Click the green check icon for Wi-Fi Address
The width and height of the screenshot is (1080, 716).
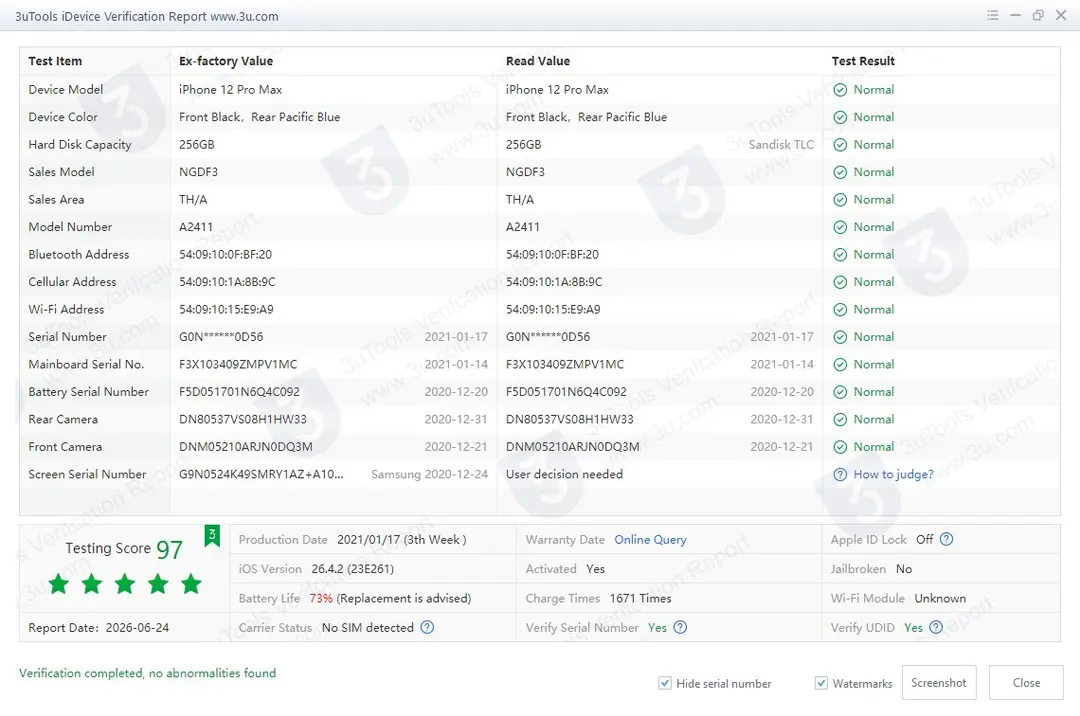pyautogui.click(x=840, y=310)
